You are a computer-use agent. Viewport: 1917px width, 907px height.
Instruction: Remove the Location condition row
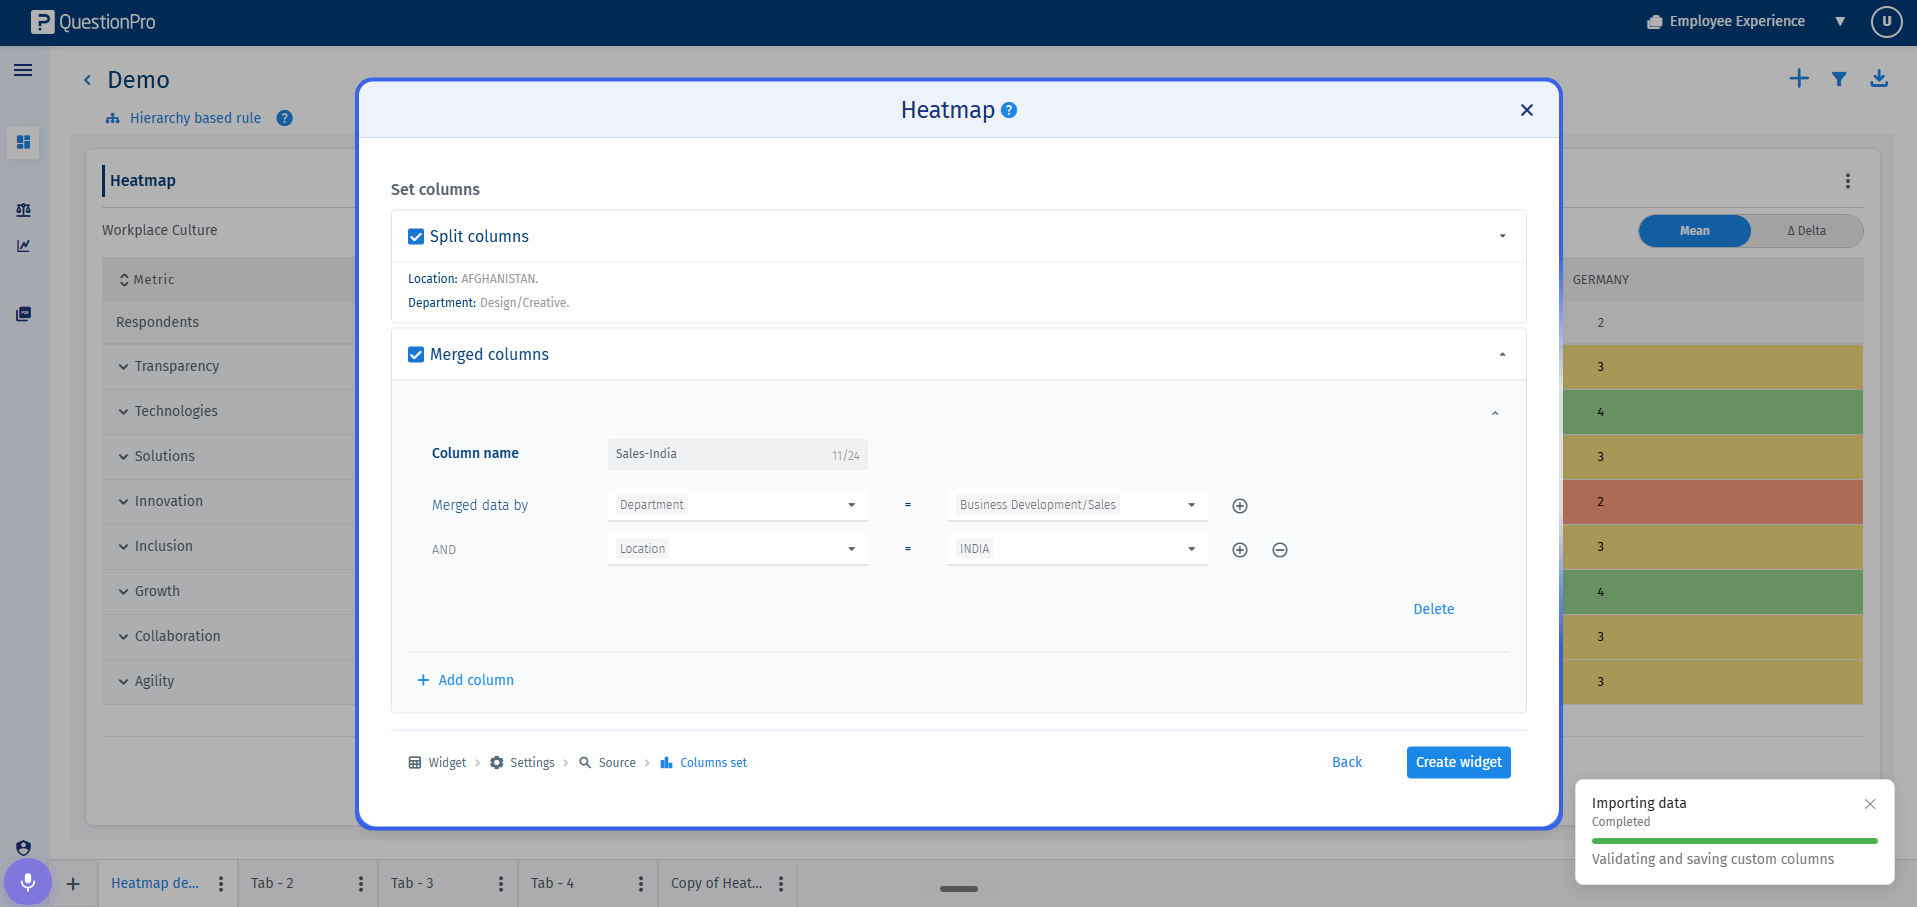coord(1280,550)
